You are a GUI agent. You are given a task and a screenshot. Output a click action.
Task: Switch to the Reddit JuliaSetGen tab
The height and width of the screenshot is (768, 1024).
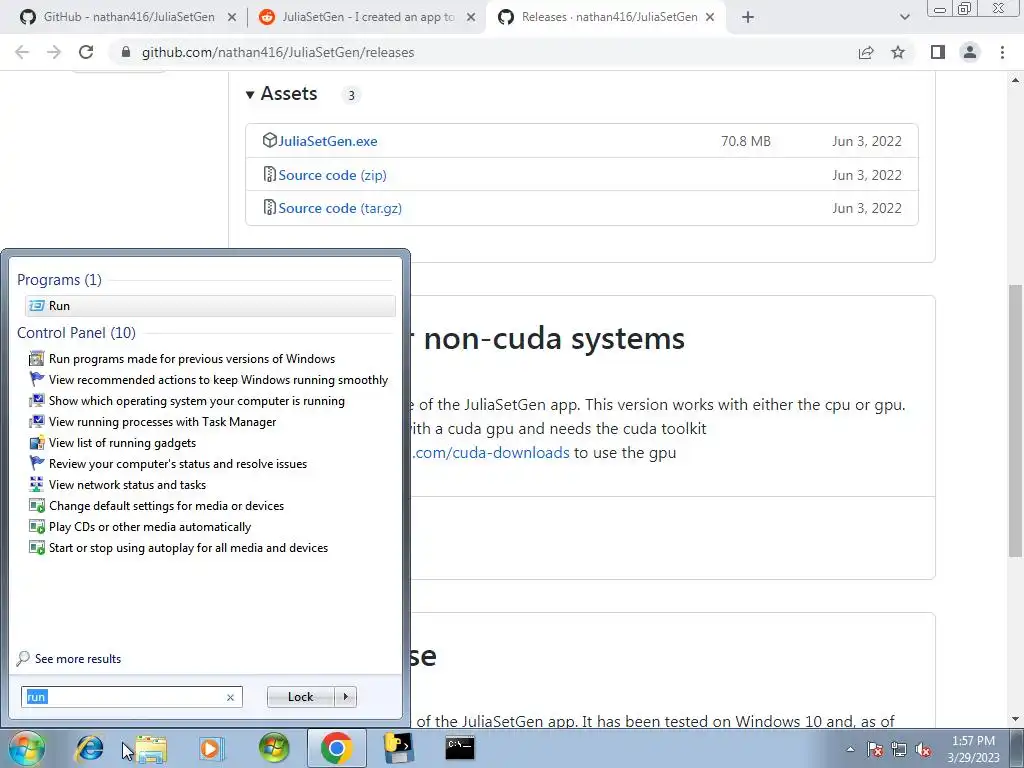[x=366, y=18]
